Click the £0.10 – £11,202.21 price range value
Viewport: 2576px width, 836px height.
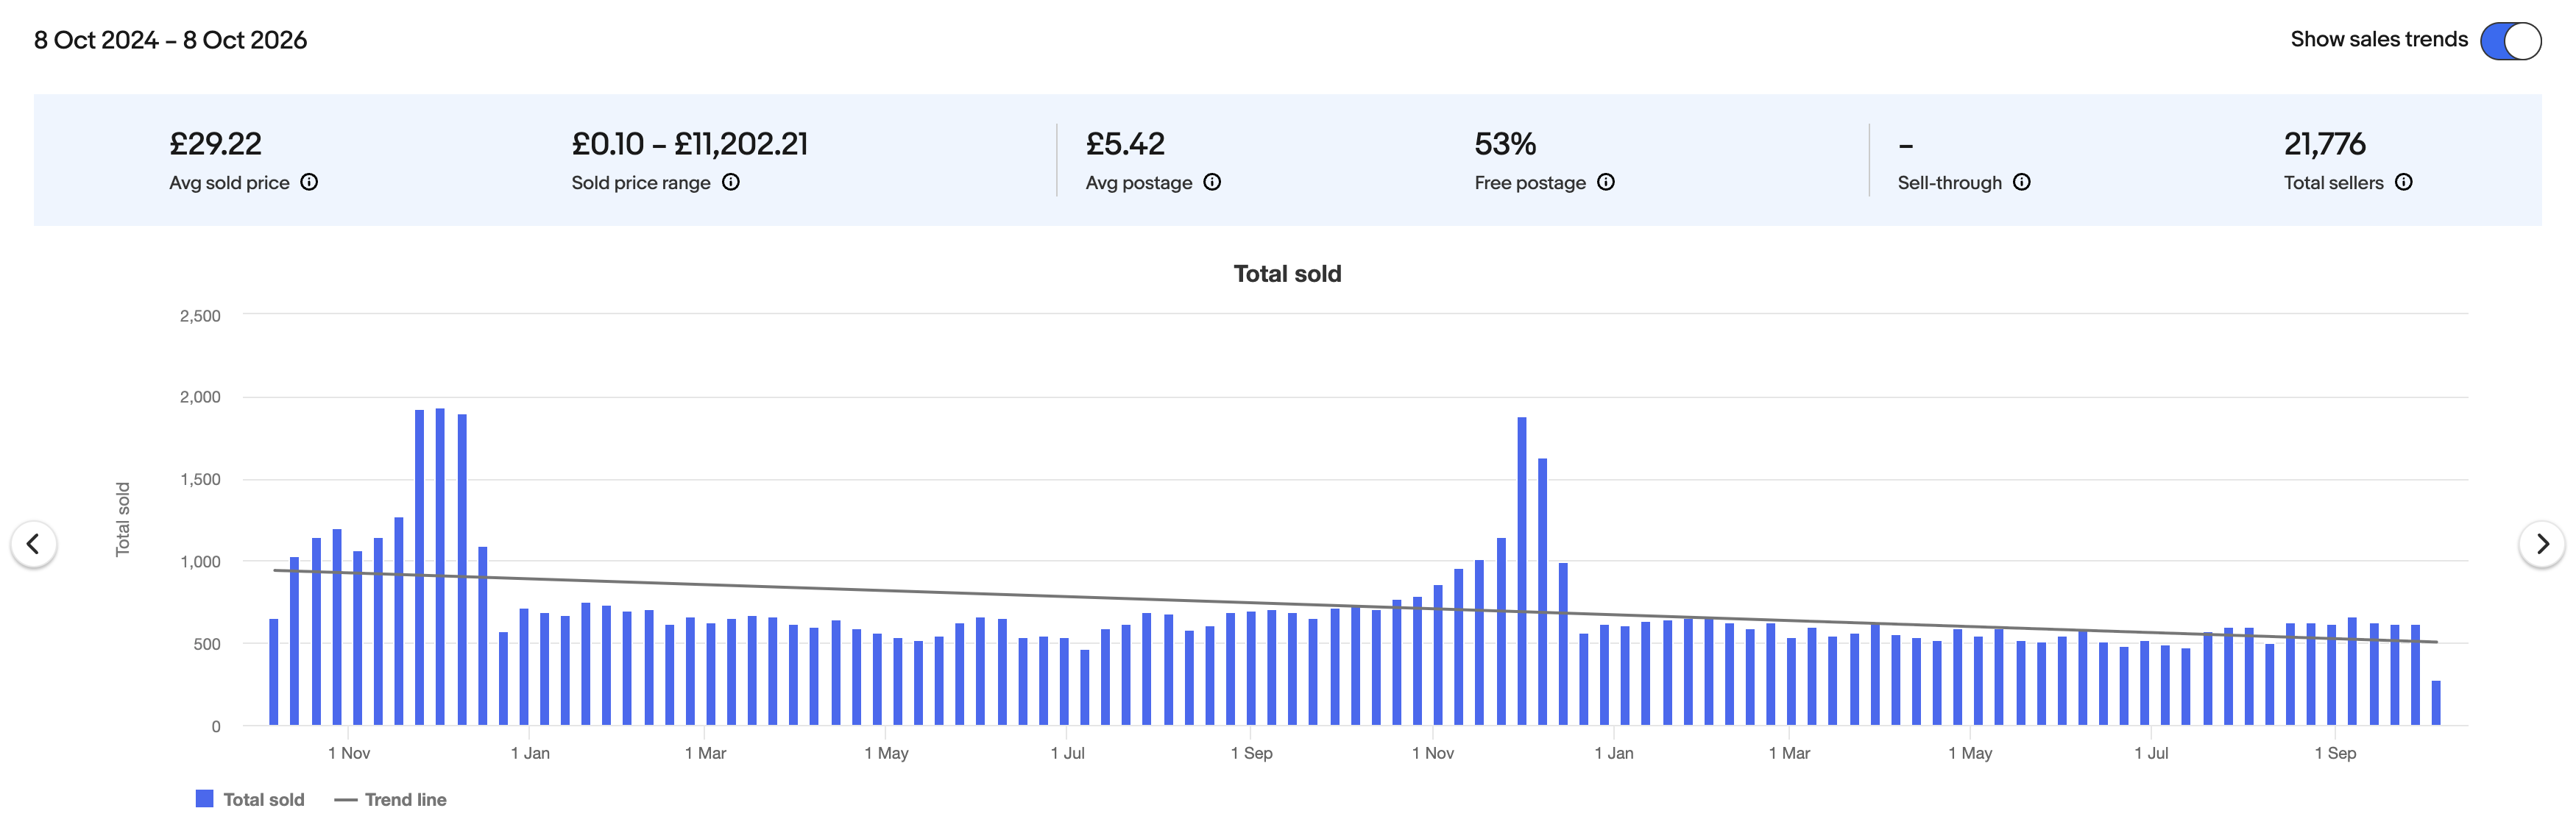point(689,144)
